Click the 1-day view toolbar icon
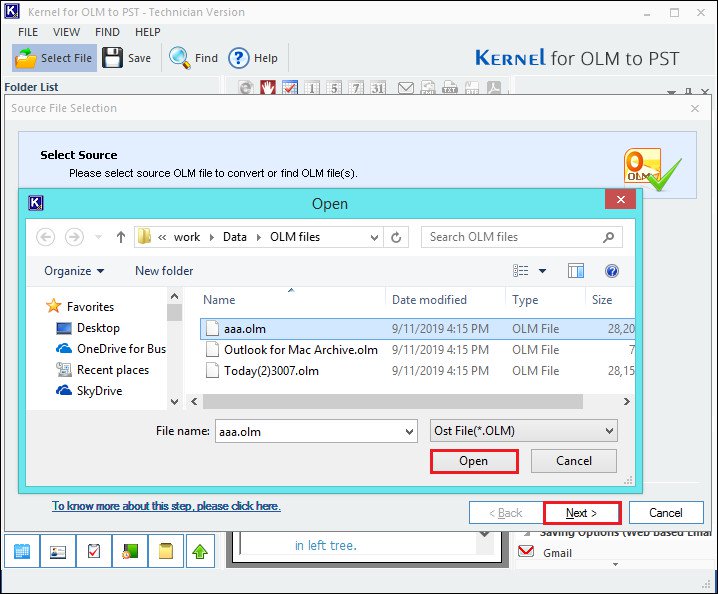The image size is (718, 594). (312, 87)
